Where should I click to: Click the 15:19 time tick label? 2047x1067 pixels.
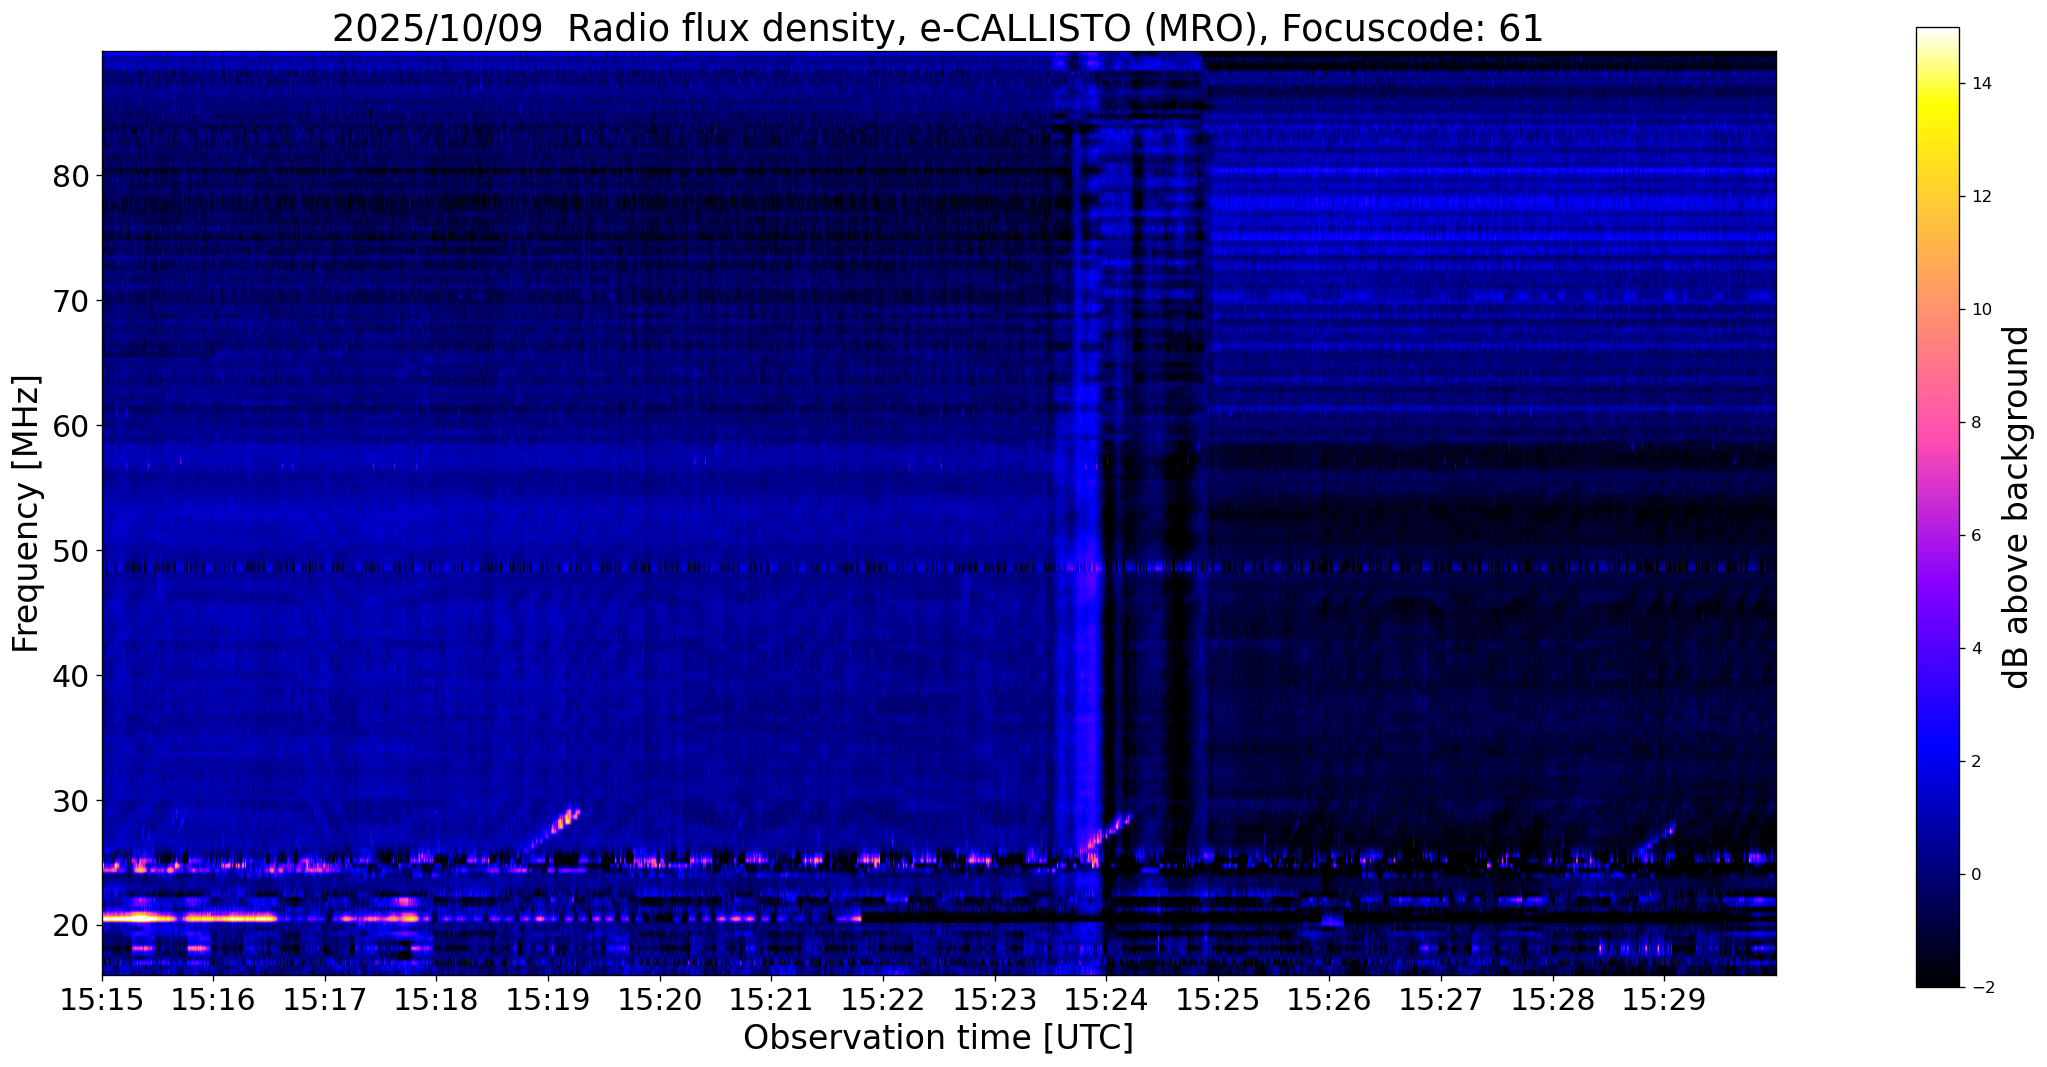click(548, 999)
